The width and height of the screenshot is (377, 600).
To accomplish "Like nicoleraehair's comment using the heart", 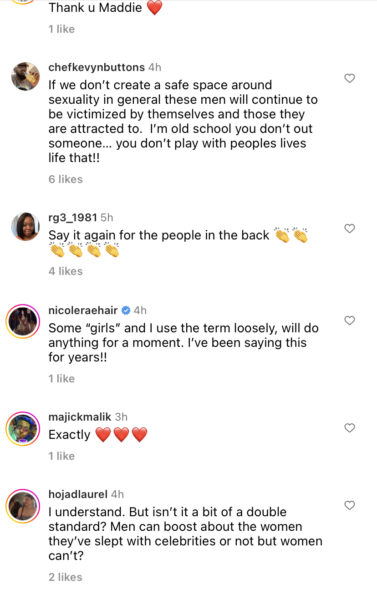I will (x=349, y=320).
